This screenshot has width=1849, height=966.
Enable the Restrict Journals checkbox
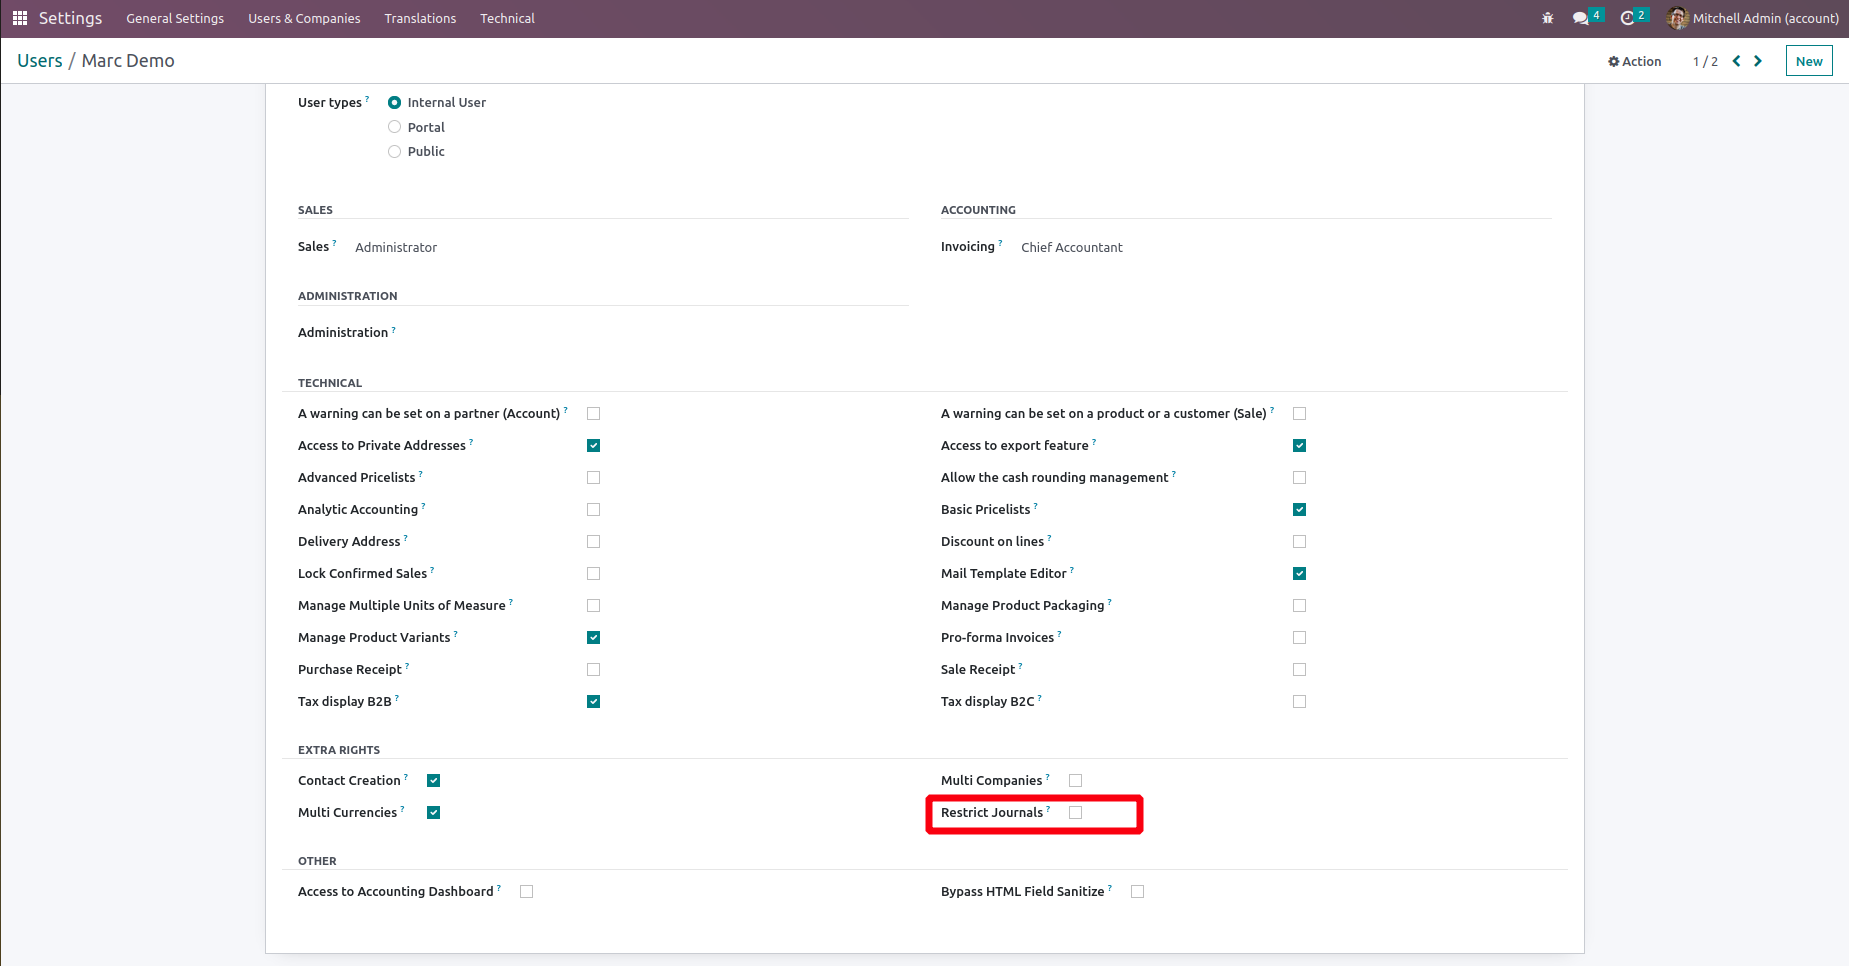tap(1076, 813)
